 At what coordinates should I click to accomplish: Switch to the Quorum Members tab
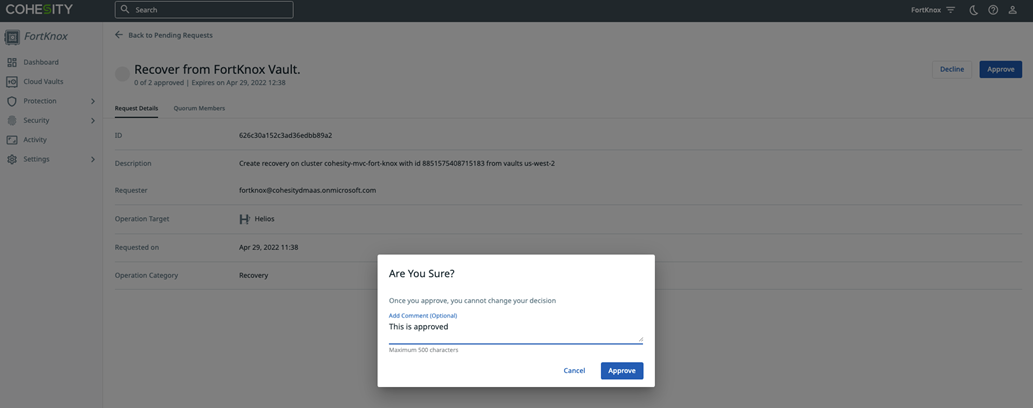click(x=199, y=108)
